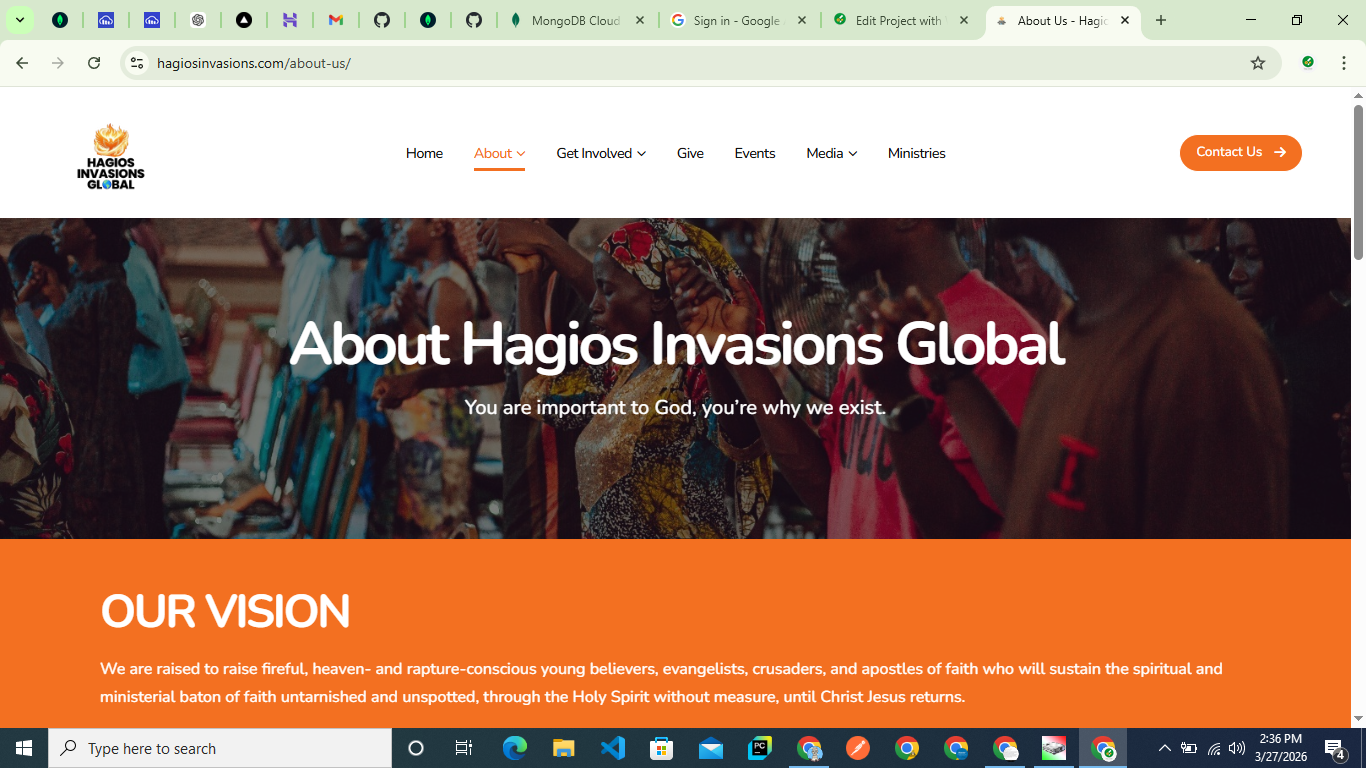This screenshot has height=768, width=1366.
Task: Switch to the ChatGPT pinned tab
Action: coord(198,20)
